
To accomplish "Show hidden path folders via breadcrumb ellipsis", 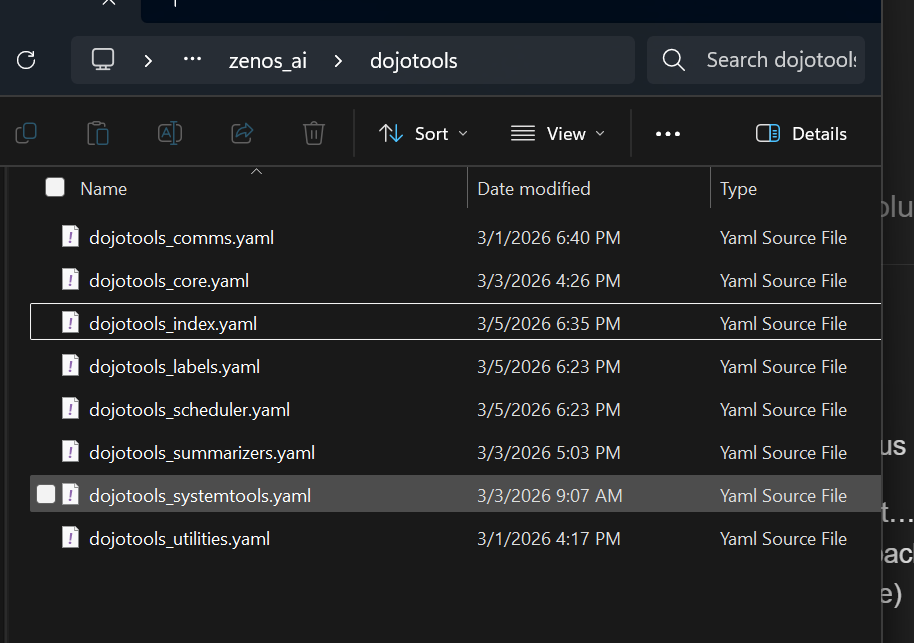I will 193,60.
